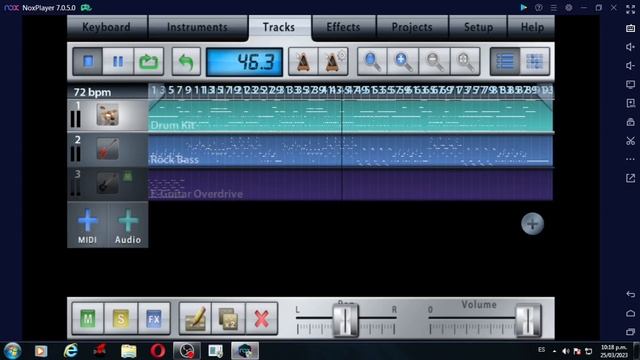
Task: Pause the song playback
Action: pyautogui.click(x=118, y=62)
